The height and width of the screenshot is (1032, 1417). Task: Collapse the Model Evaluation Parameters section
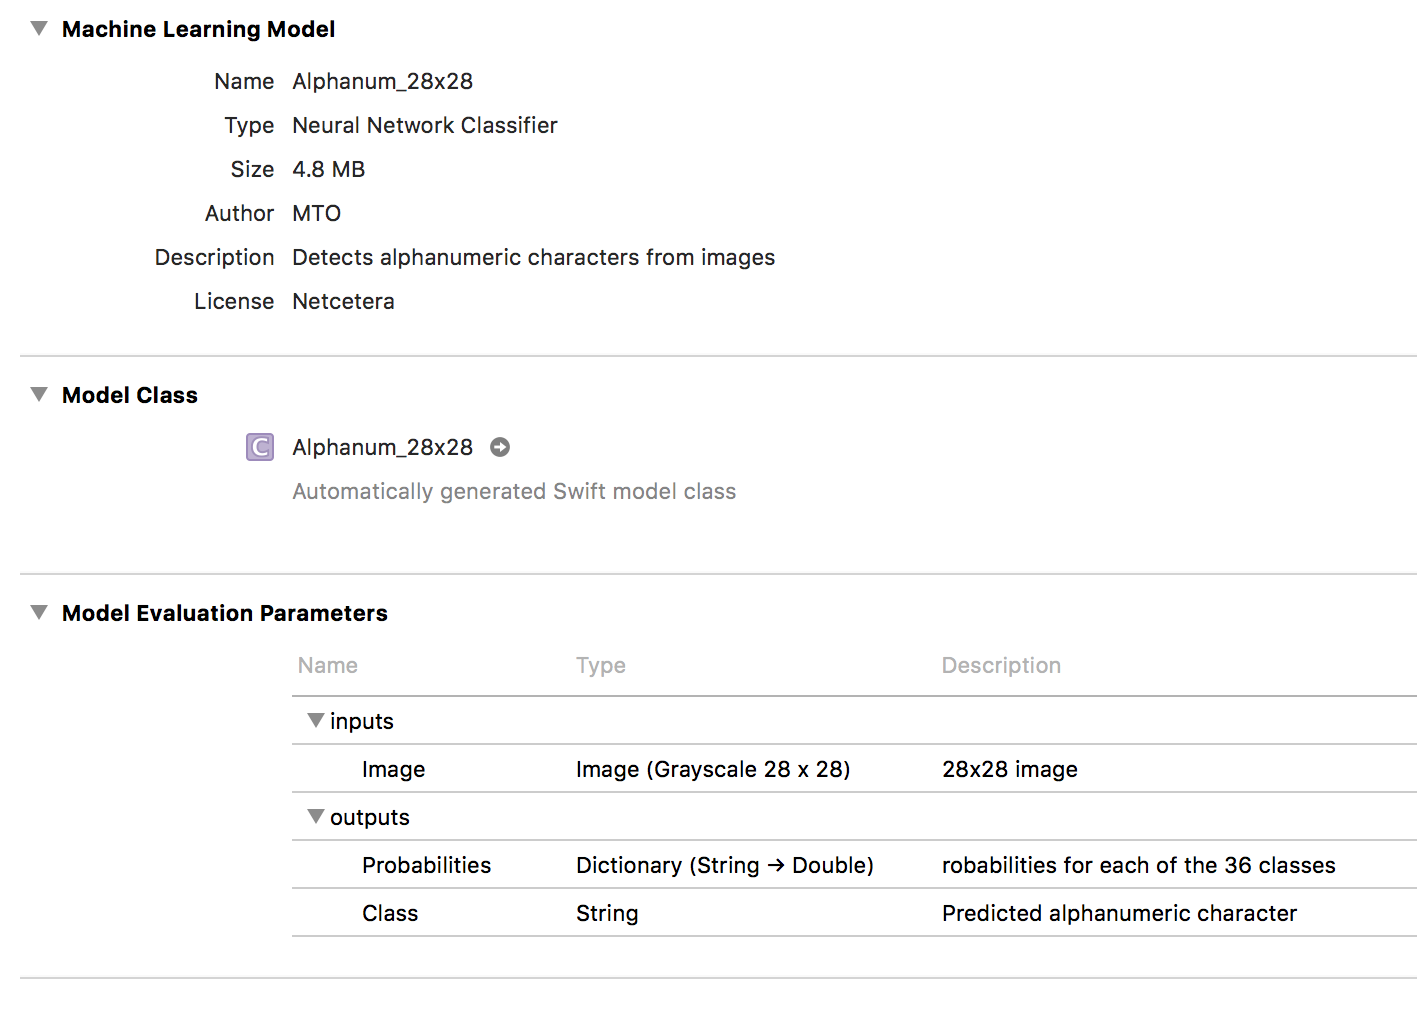point(39,613)
